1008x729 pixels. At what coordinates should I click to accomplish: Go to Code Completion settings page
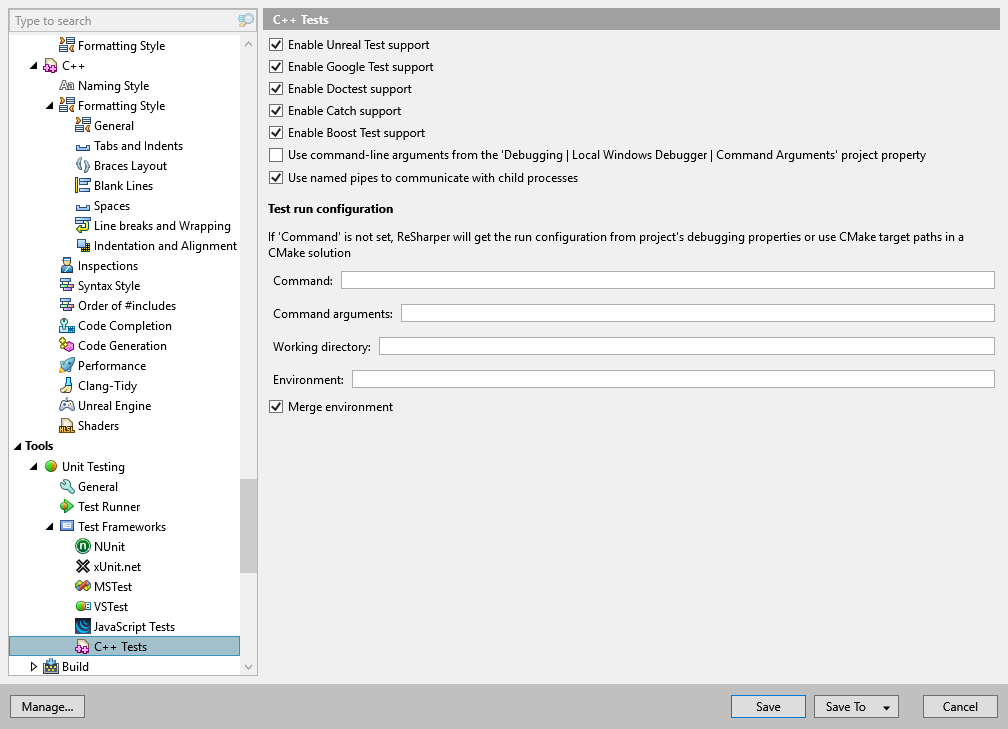point(124,326)
